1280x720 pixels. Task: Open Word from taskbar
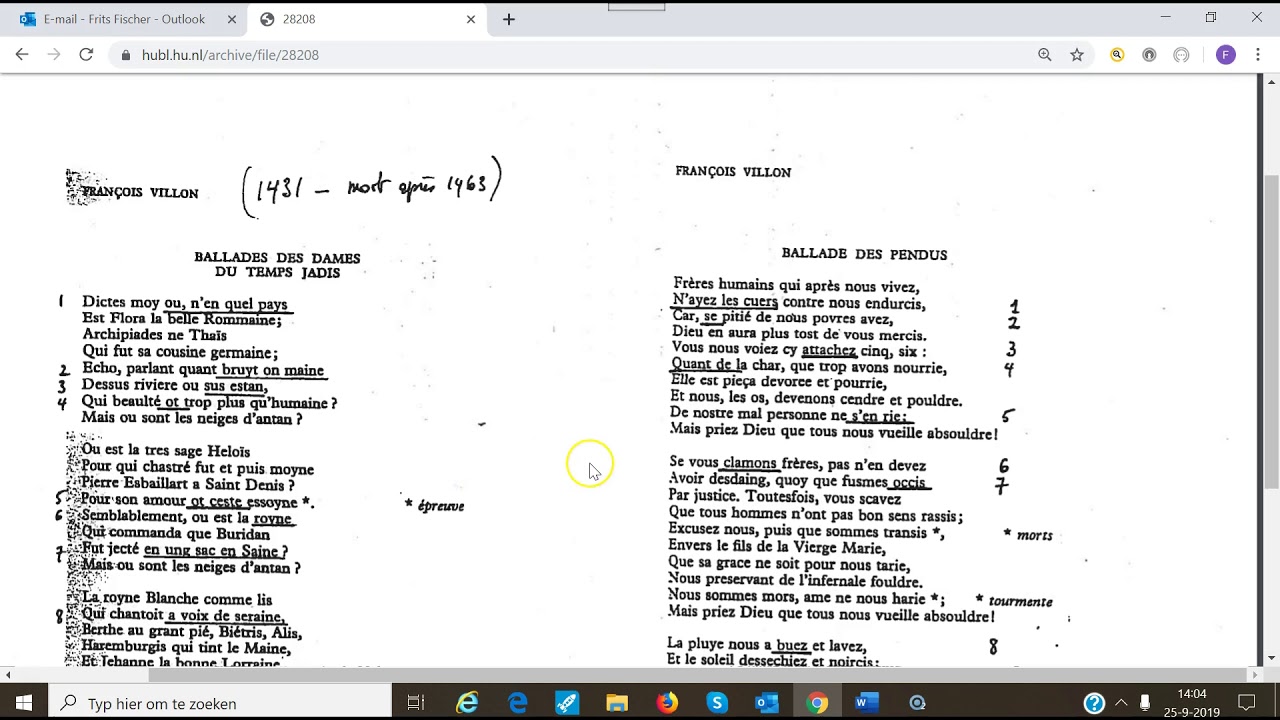[x=867, y=703]
